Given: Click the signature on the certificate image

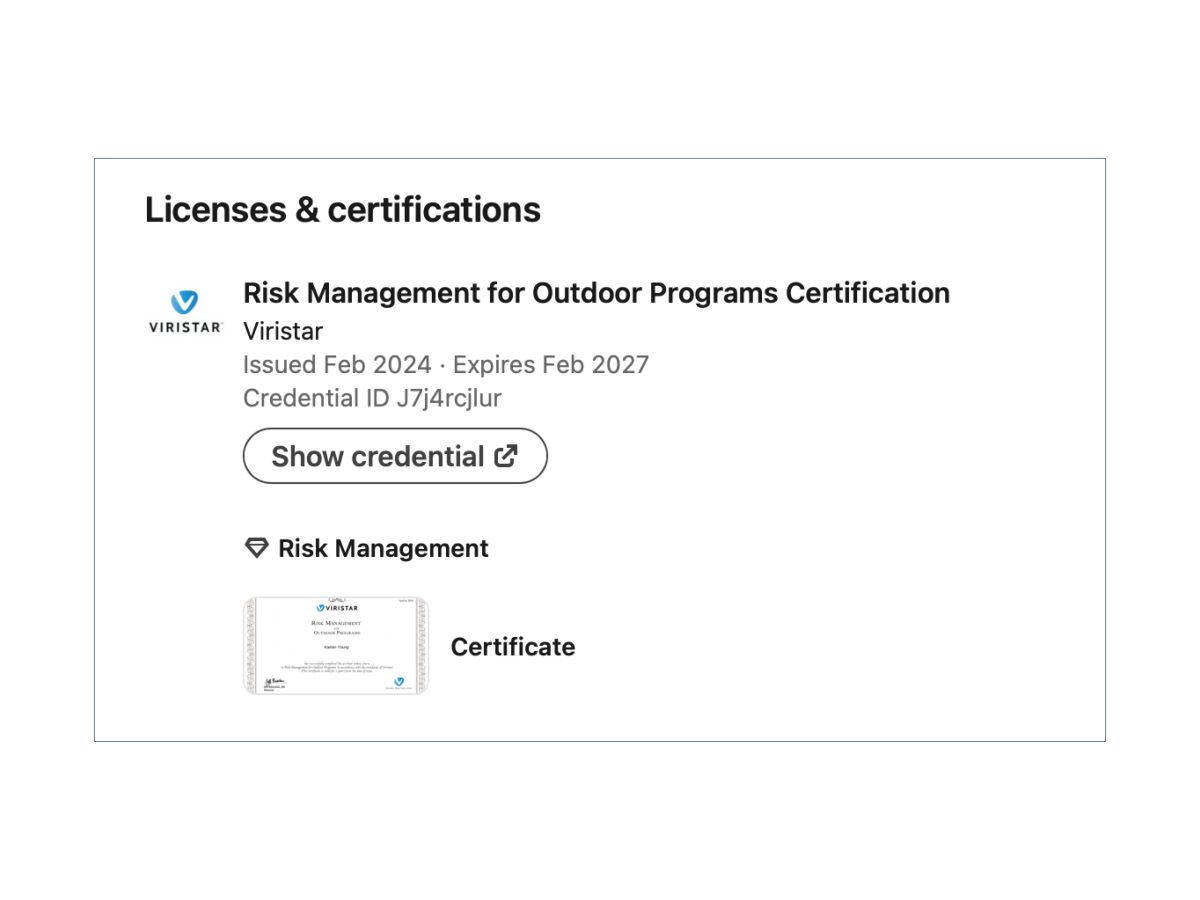Looking at the screenshot, I should (271, 680).
